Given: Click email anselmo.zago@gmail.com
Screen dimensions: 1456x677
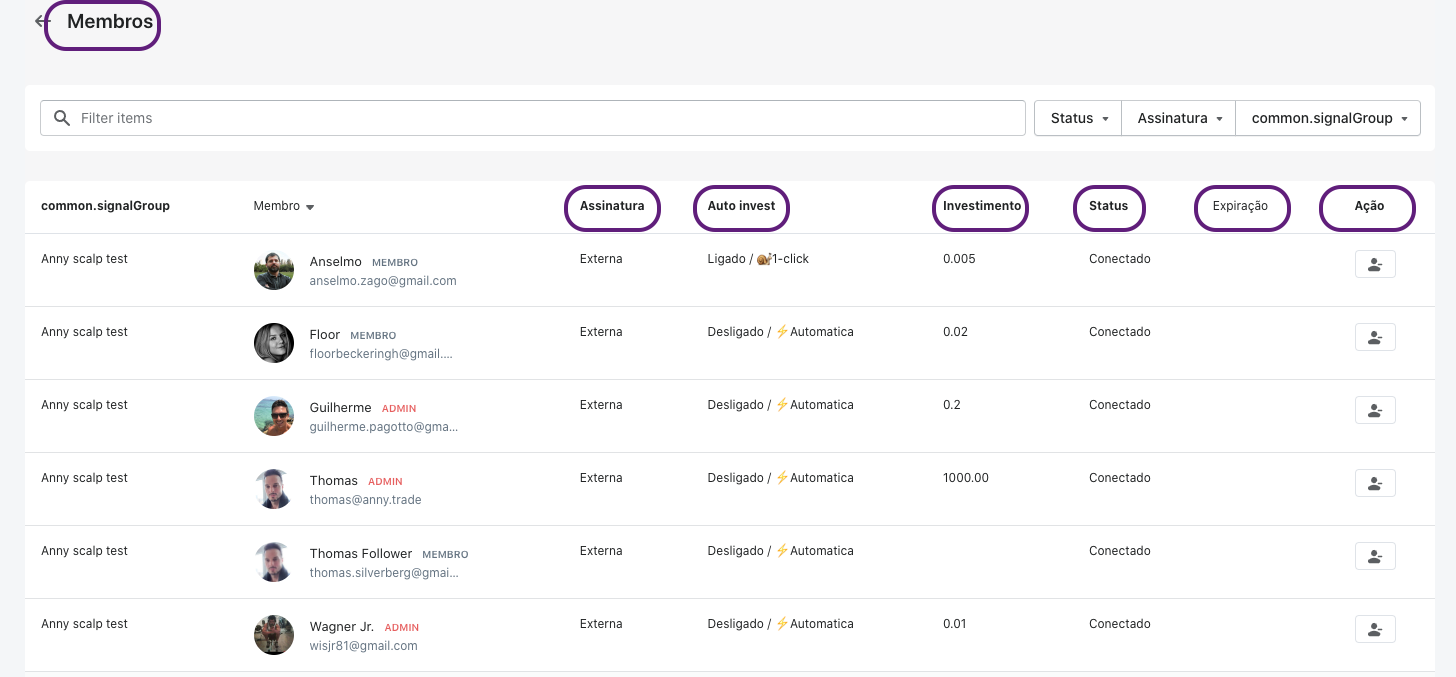Looking at the screenshot, I should pyautogui.click(x=383, y=281).
